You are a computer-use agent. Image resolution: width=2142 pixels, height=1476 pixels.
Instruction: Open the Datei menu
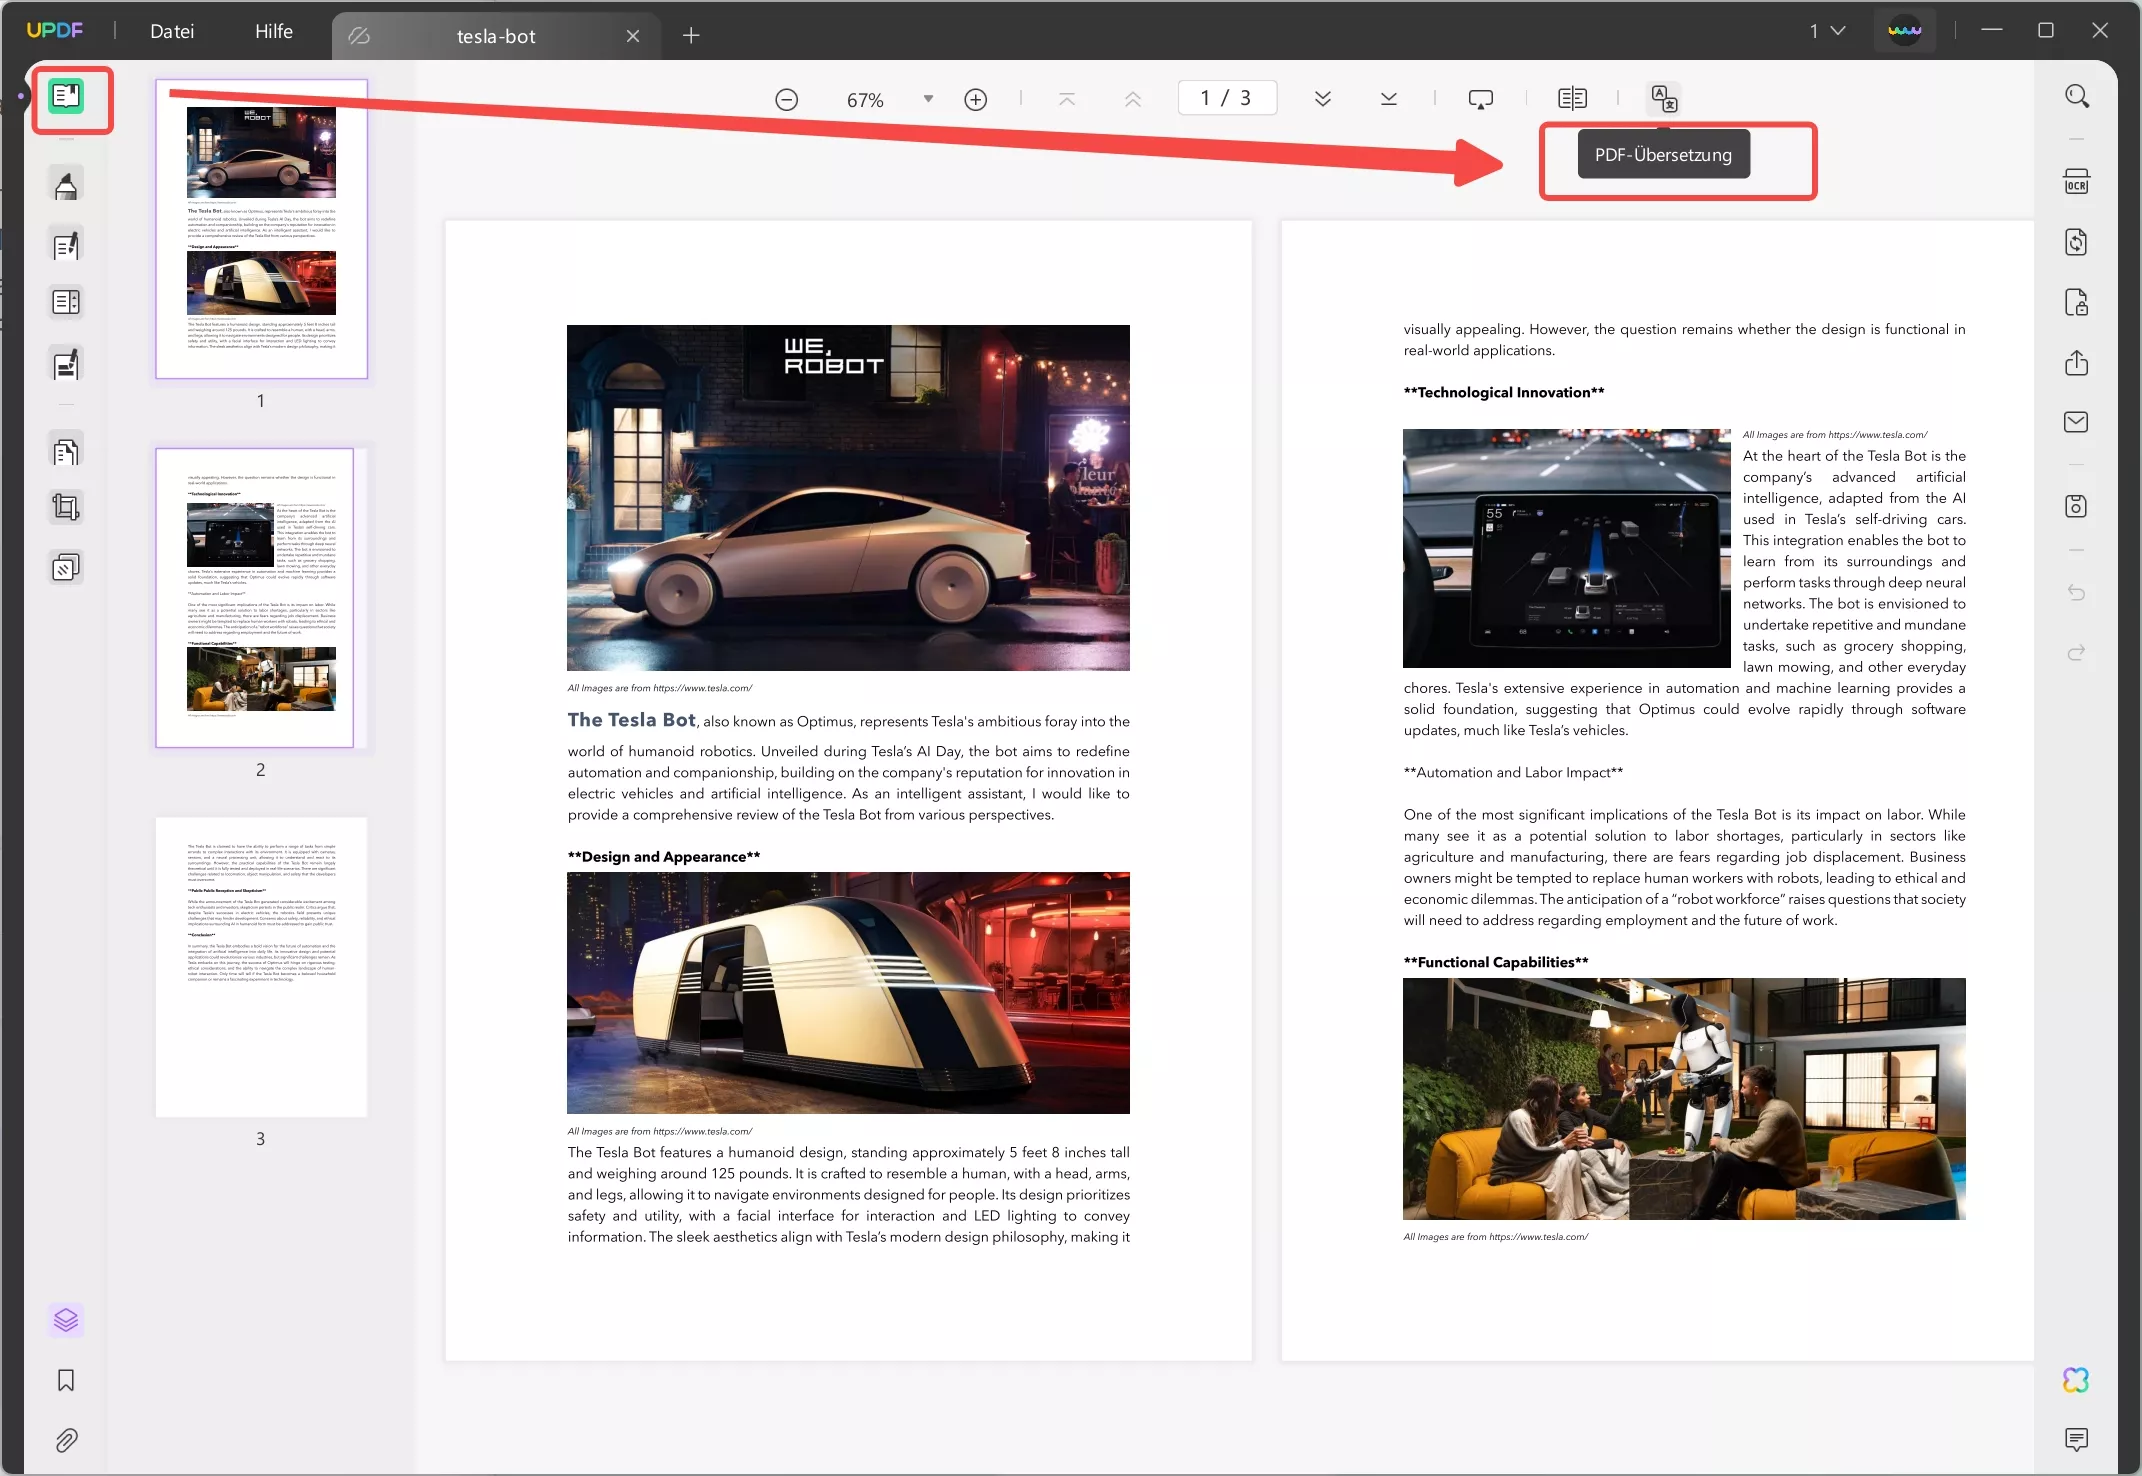click(172, 32)
